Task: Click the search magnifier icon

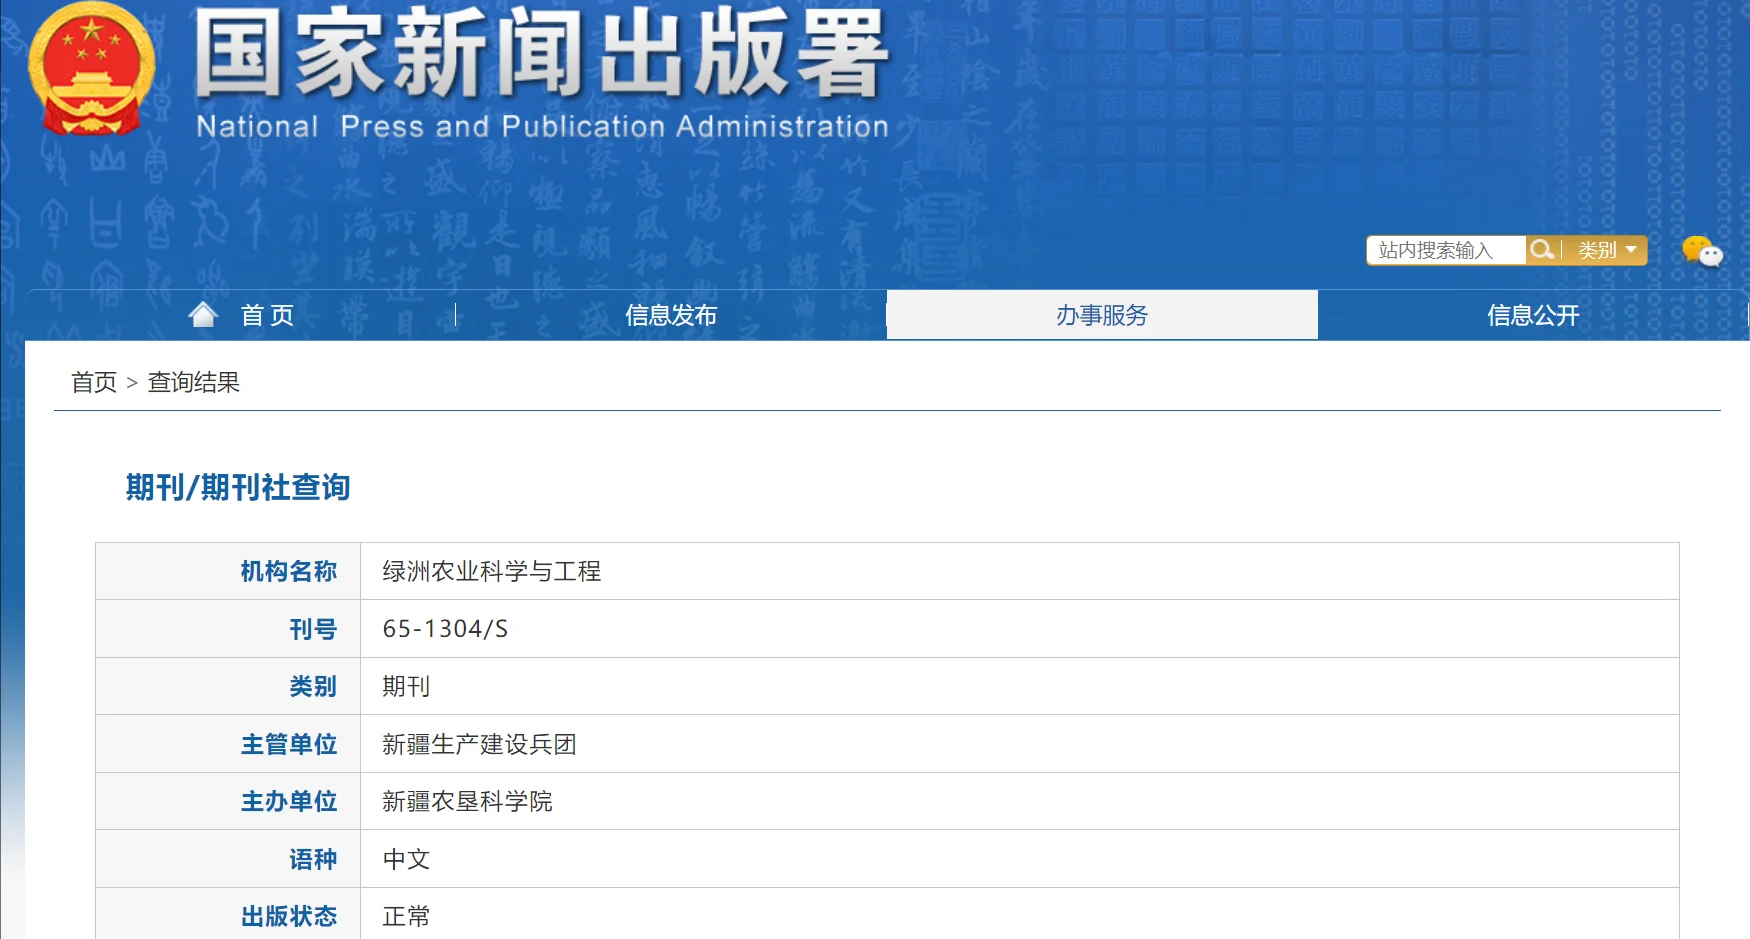Action: point(1542,250)
